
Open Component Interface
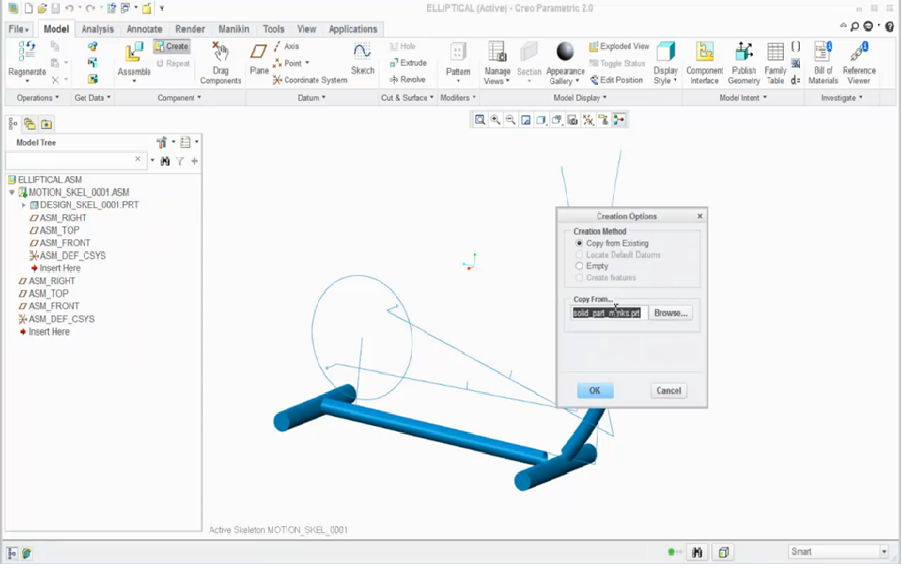pos(705,63)
